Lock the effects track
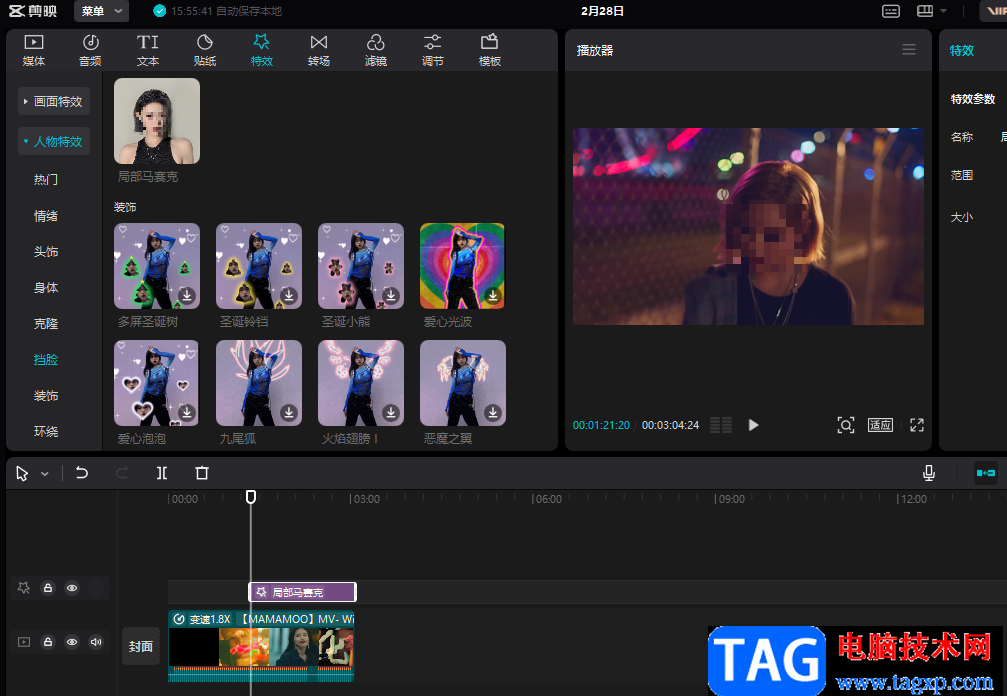 click(48, 588)
